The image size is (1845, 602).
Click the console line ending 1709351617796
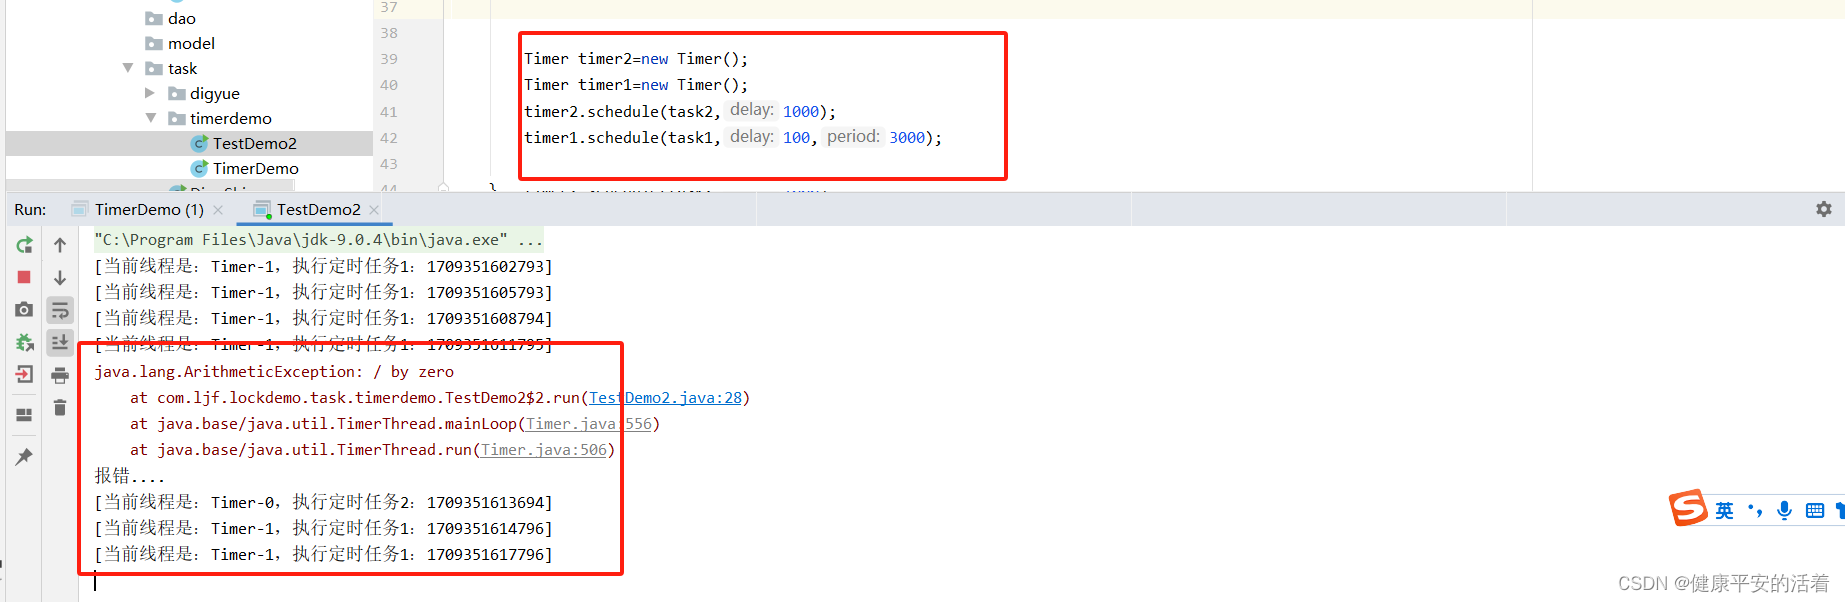pos(323,555)
